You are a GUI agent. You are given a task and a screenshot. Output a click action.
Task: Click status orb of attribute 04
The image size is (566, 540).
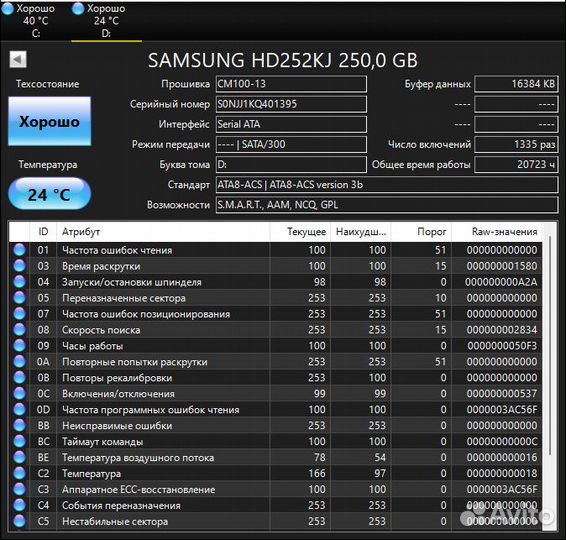point(19,282)
